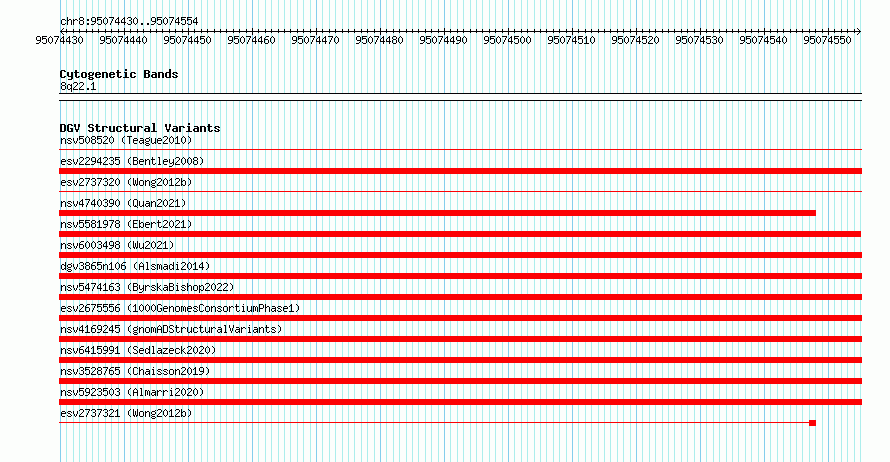
Task: Click the shorter red bar under nsv4740390
Action: [x=438, y=213]
